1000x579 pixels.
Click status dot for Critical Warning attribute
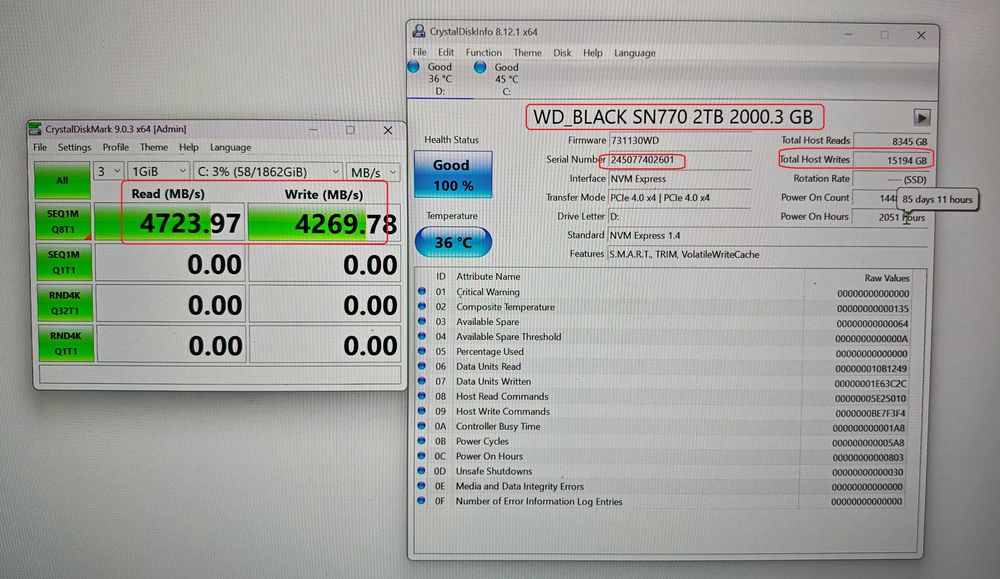pos(422,291)
